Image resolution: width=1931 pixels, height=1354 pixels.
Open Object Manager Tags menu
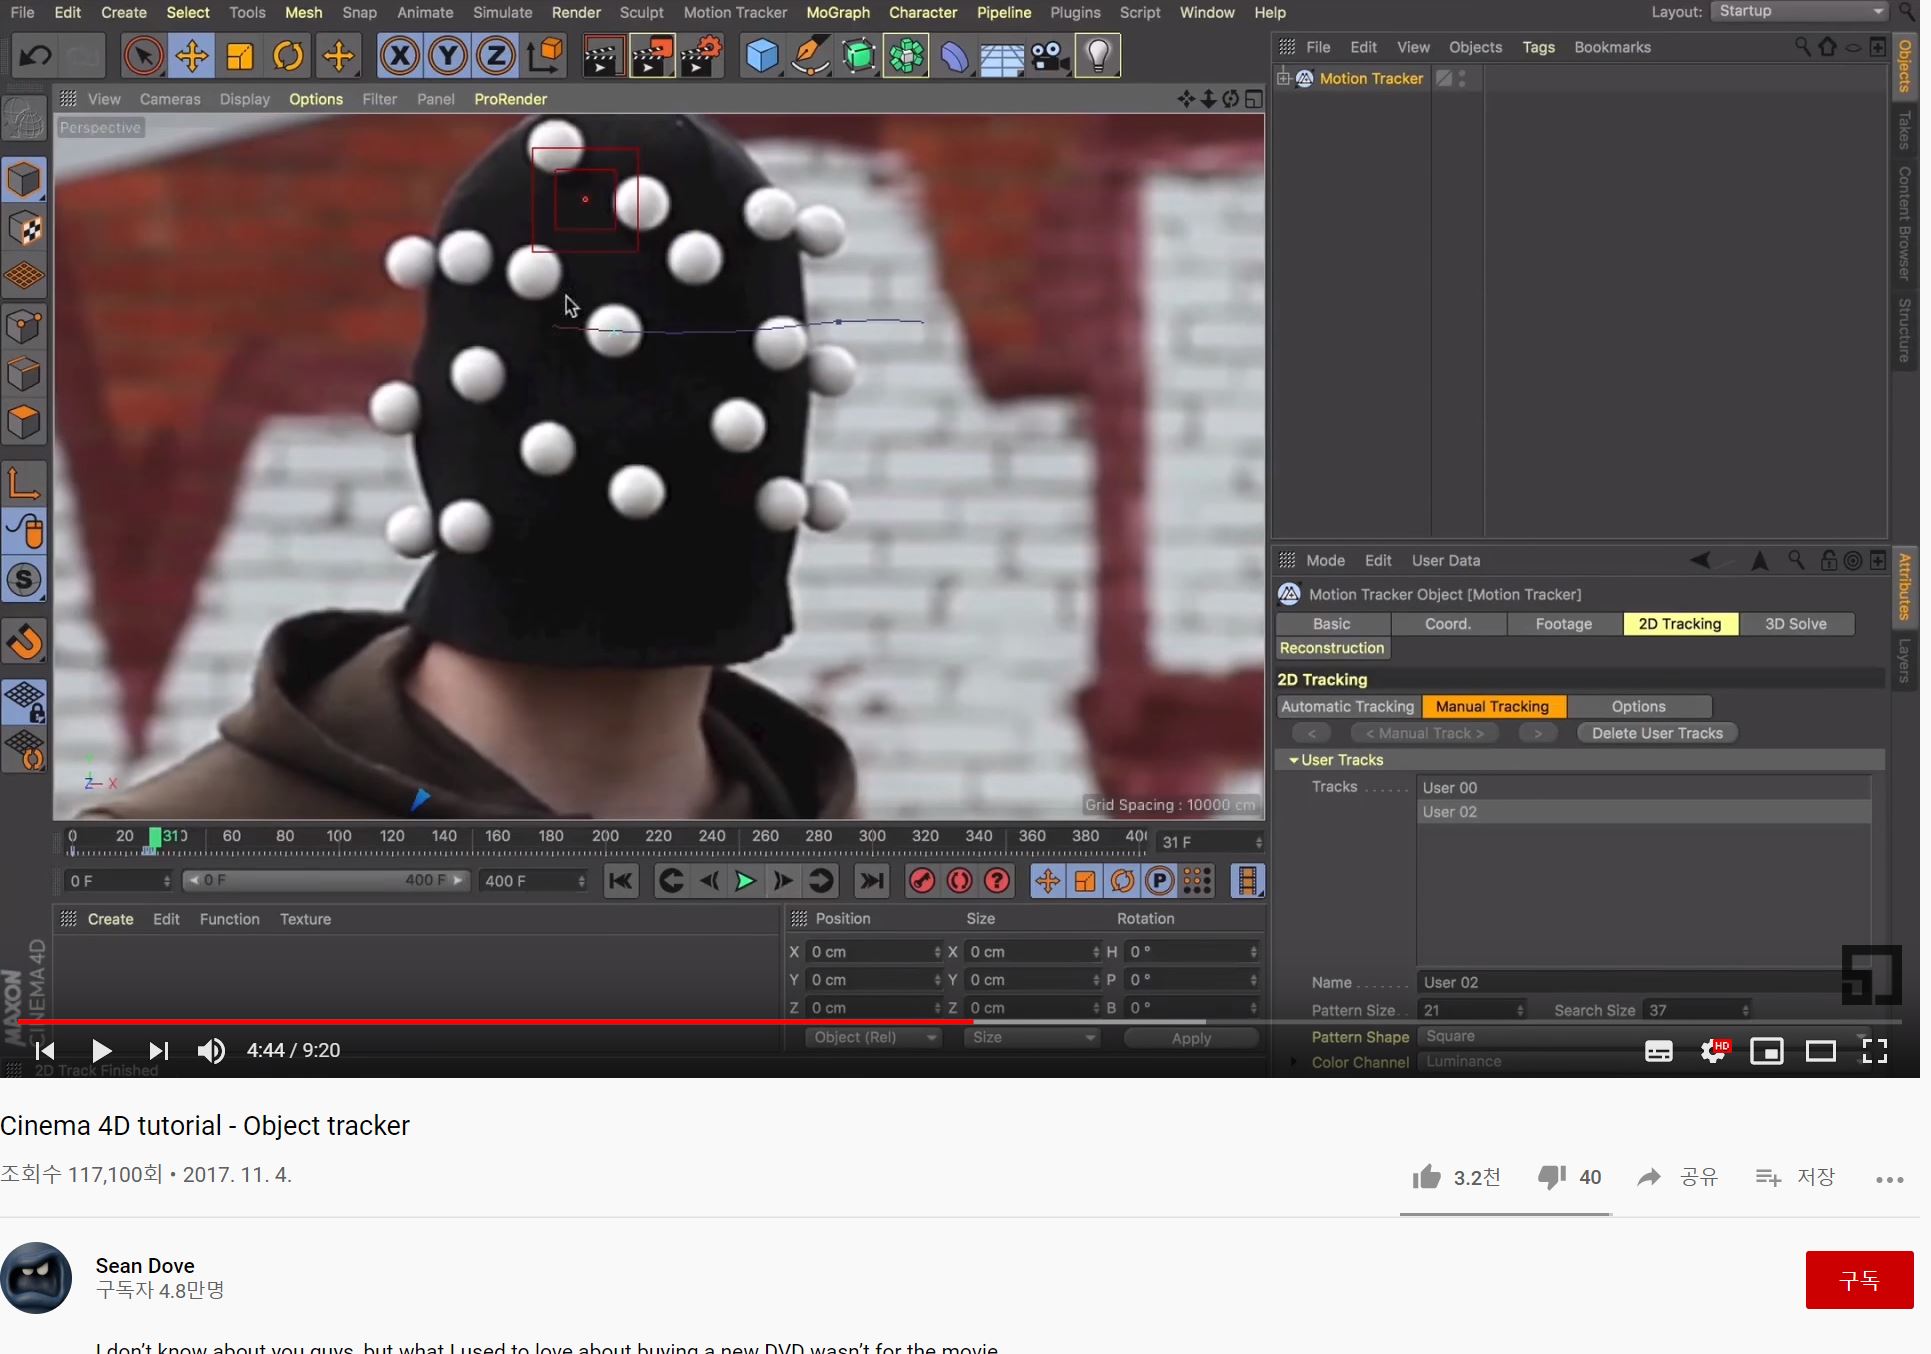point(1538,47)
